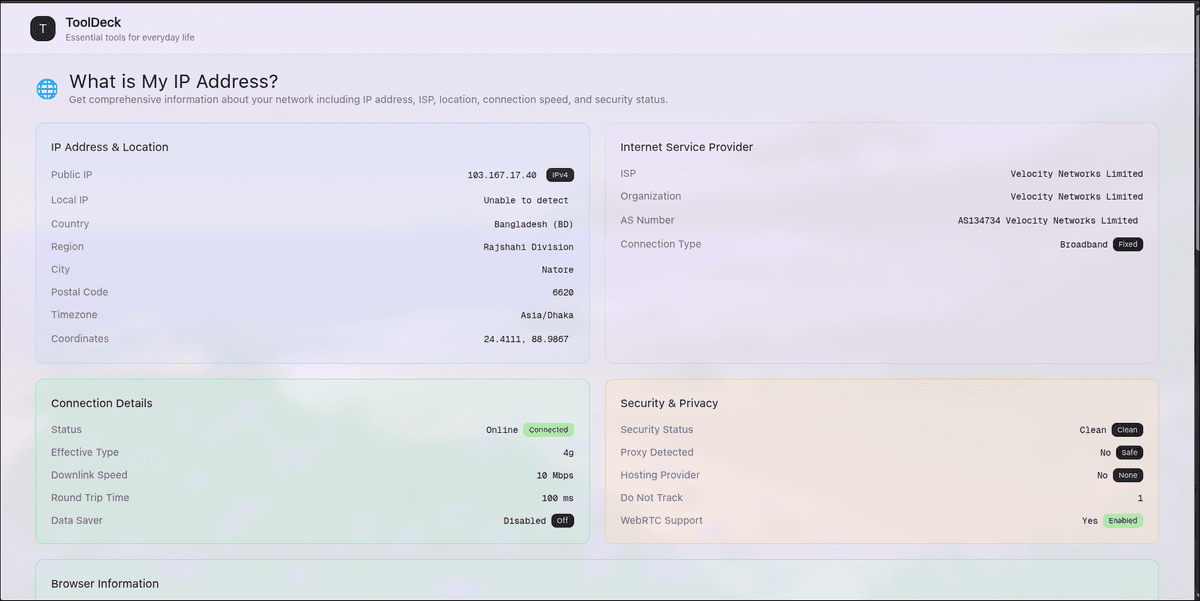Screen dimensions: 1200x601
Task: Click the Connected badge in Connection Details
Action: point(548,429)
